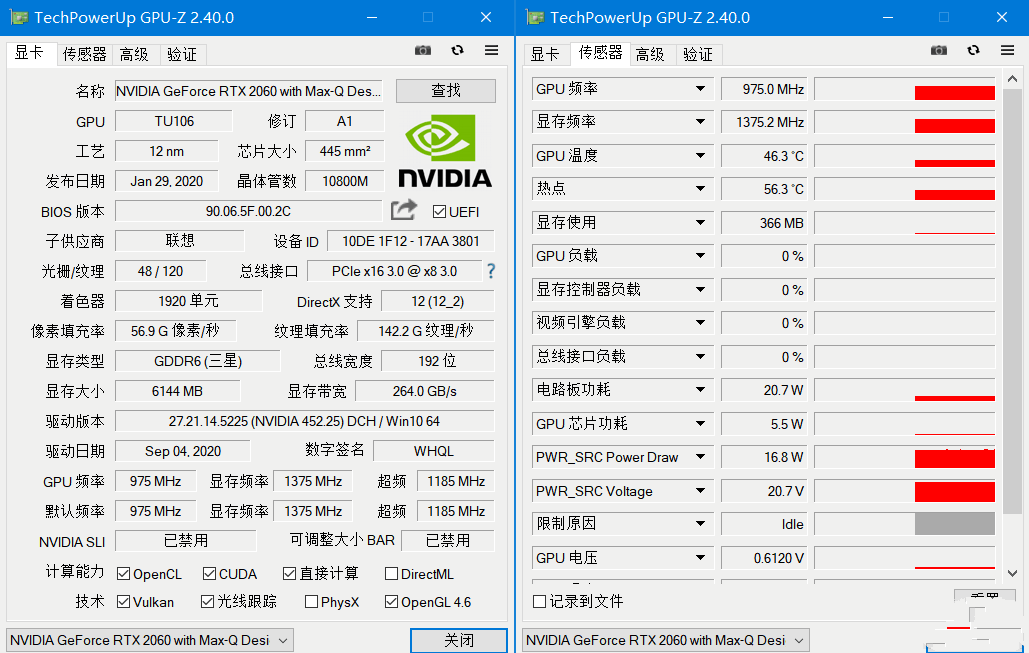Open the hamburger menu in the left window

click(491, 50)
